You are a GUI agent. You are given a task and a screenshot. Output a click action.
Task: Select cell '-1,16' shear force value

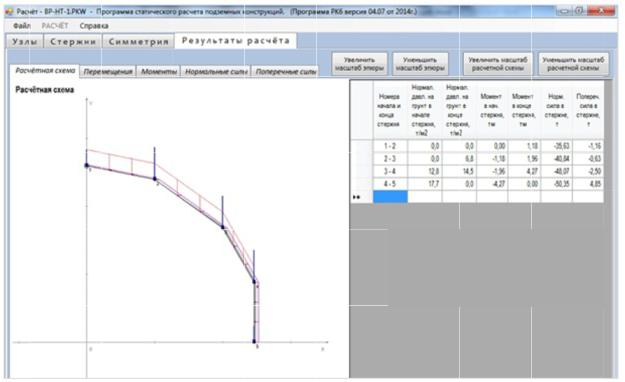588,146
